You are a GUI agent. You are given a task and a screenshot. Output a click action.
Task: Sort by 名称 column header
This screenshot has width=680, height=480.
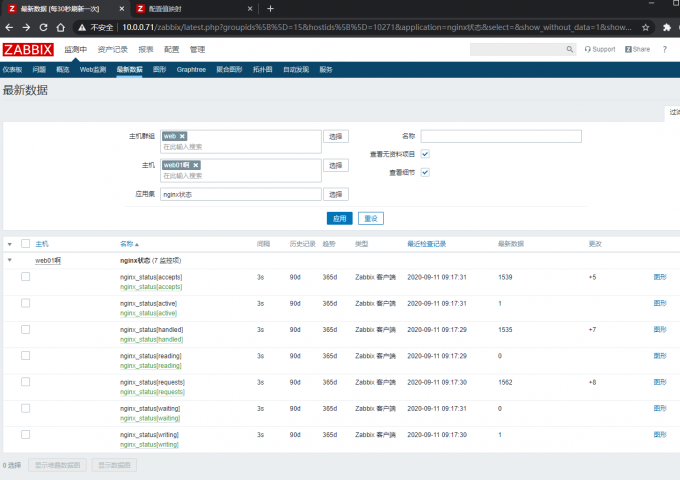point(129,244)
